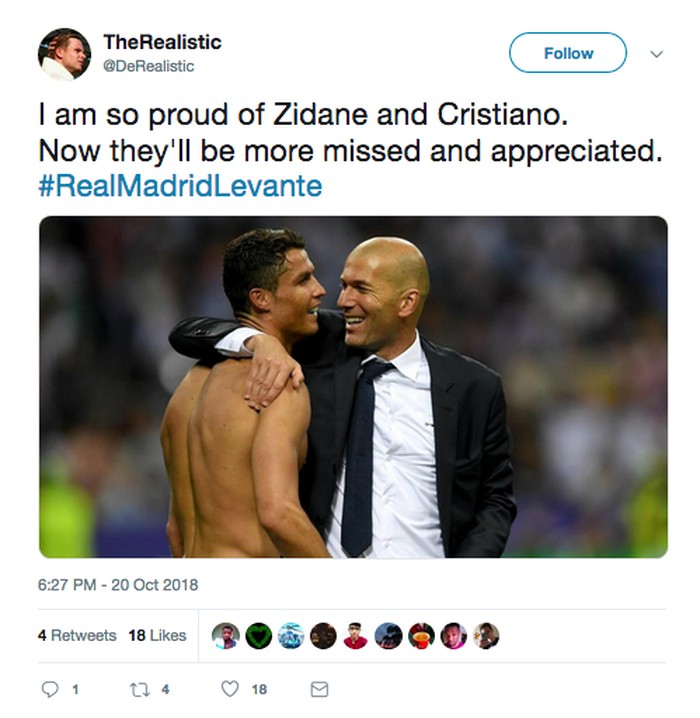The width and height of the screenshot is (700, 718).
Task: Send tweet via Direct Message envelope icon
Action: (319, 689)
